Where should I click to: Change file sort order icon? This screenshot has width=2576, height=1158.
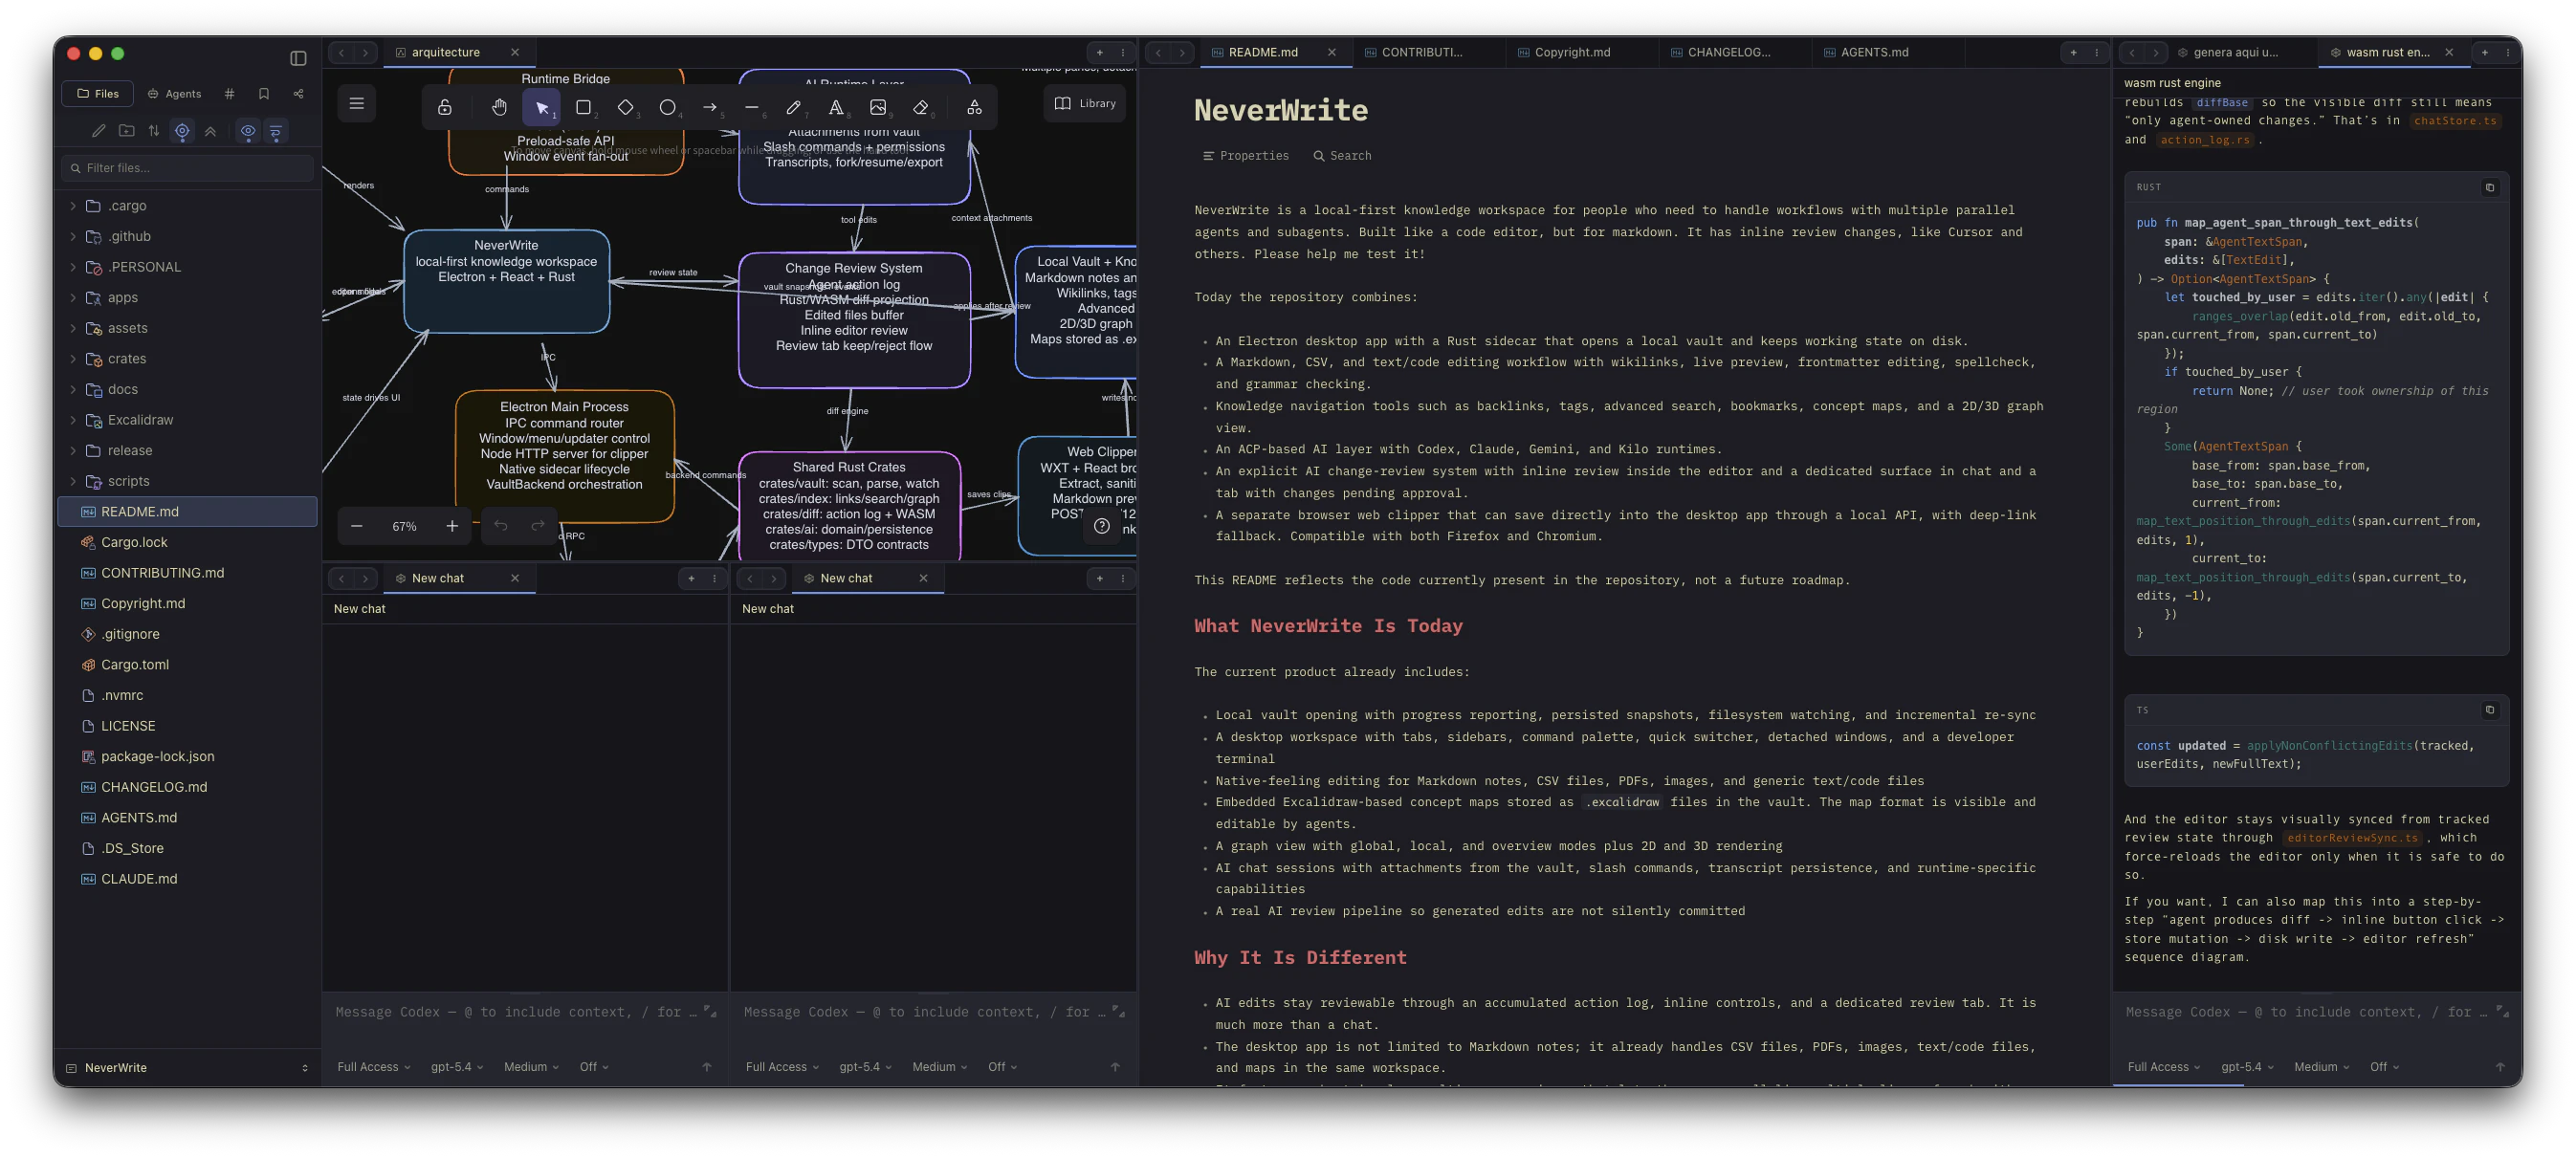pyautogui.click(x=154, y=131)
